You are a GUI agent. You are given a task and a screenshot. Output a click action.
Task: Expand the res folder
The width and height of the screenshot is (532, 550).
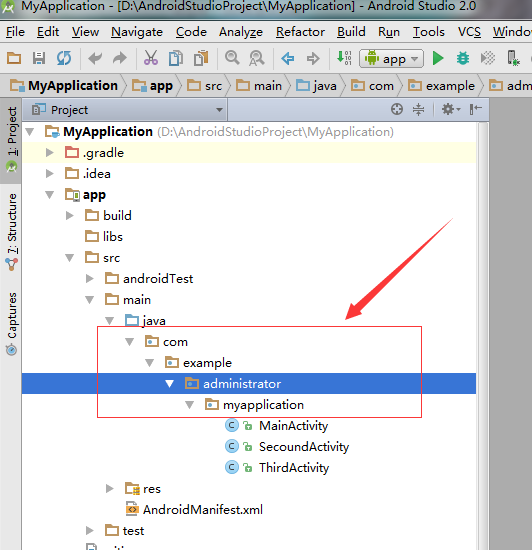pos(110,489)
